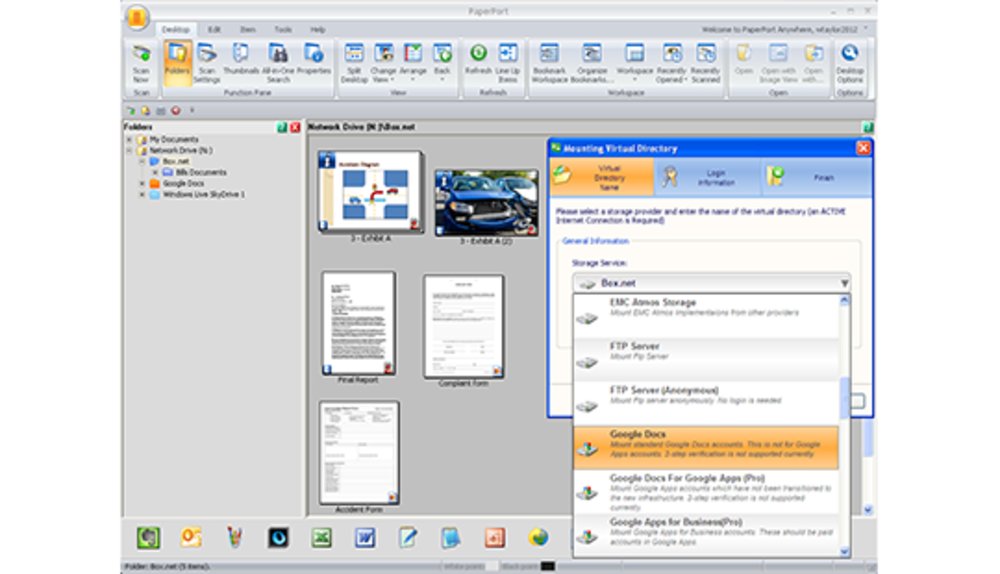Image resolution: width=1000 pixels, height=574 pixels.
Task: Click the Scan Now icon
Action: coord(141,63)
